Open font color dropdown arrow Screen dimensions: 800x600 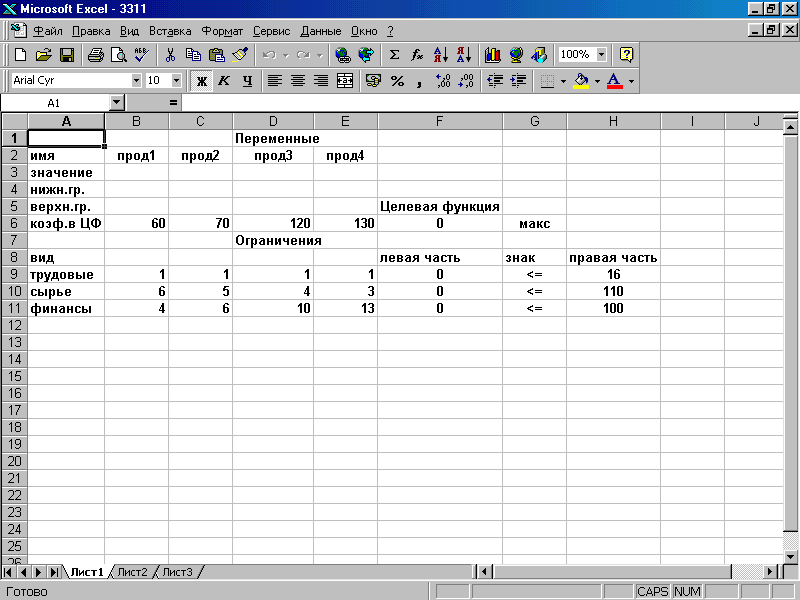click(631, 81)
